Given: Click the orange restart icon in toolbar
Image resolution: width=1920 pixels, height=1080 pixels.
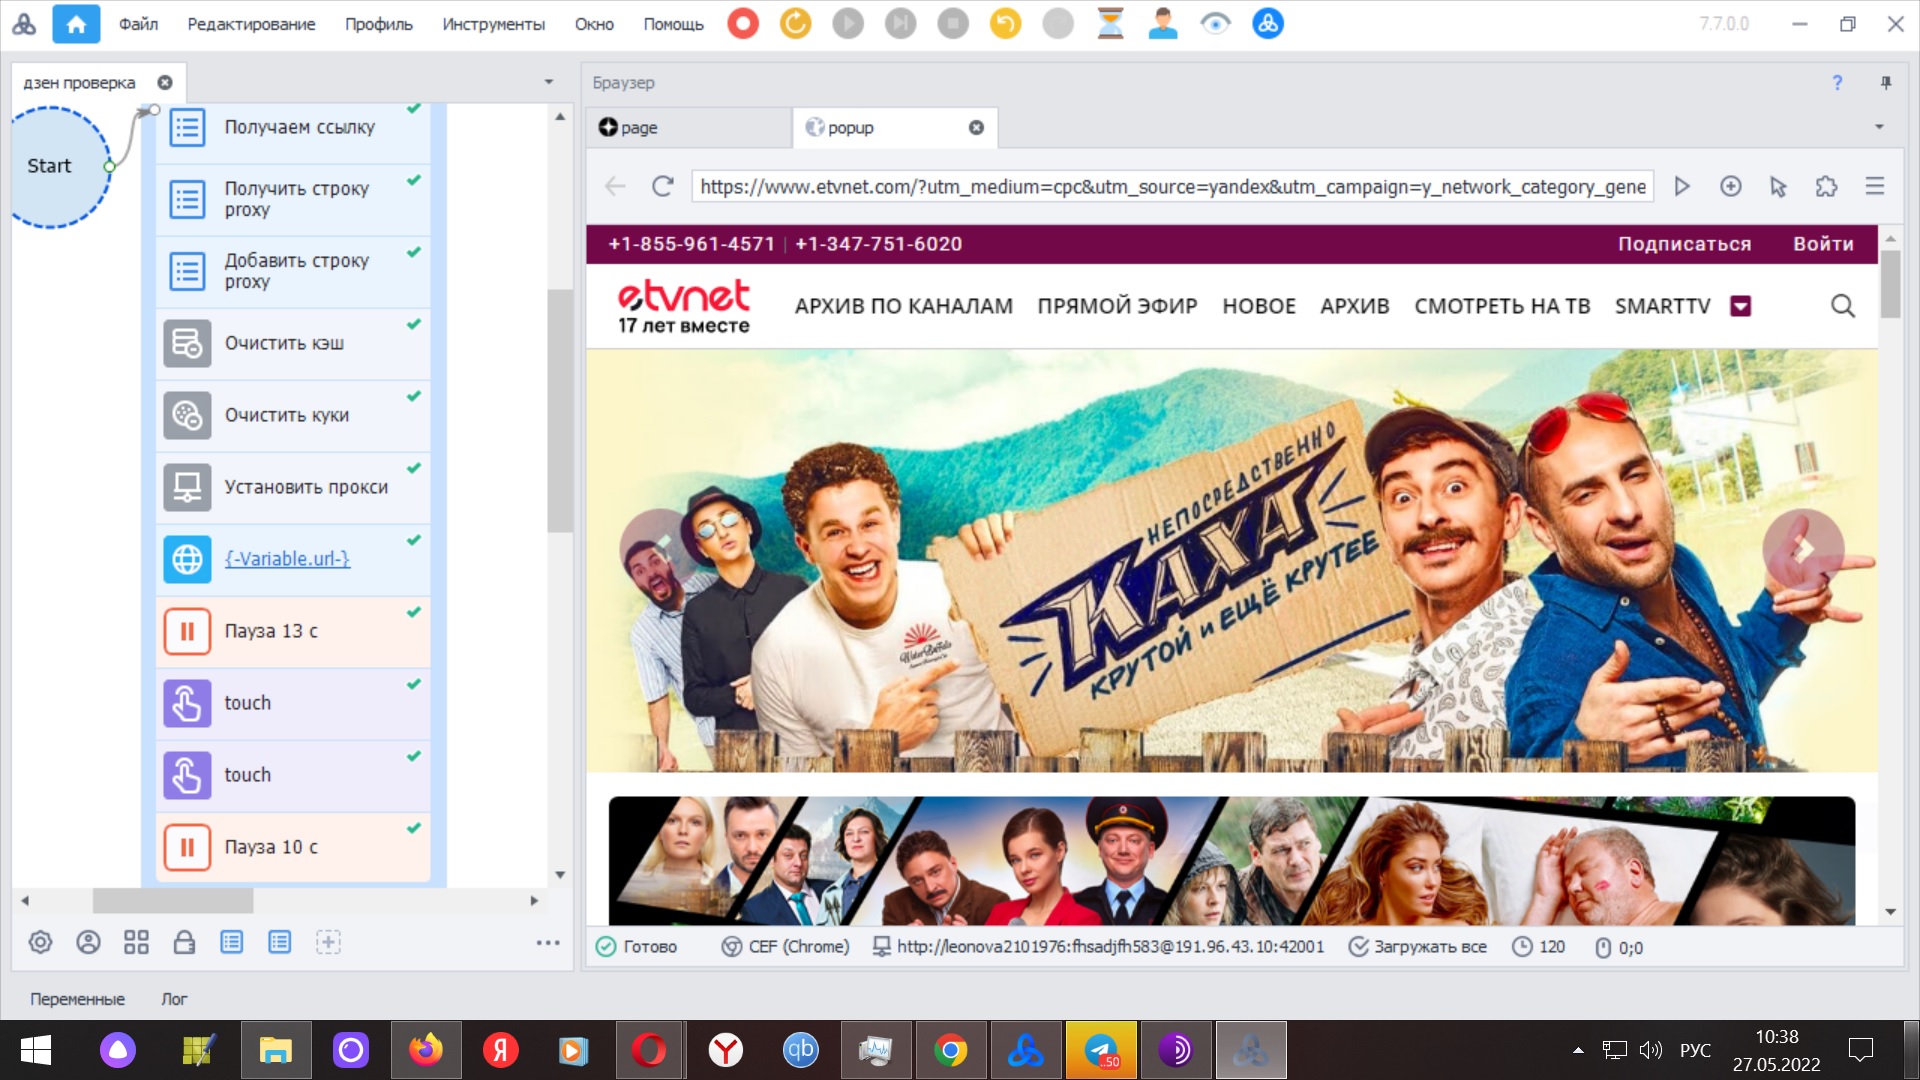Looking at the screenshot, I should click(795, 23).
